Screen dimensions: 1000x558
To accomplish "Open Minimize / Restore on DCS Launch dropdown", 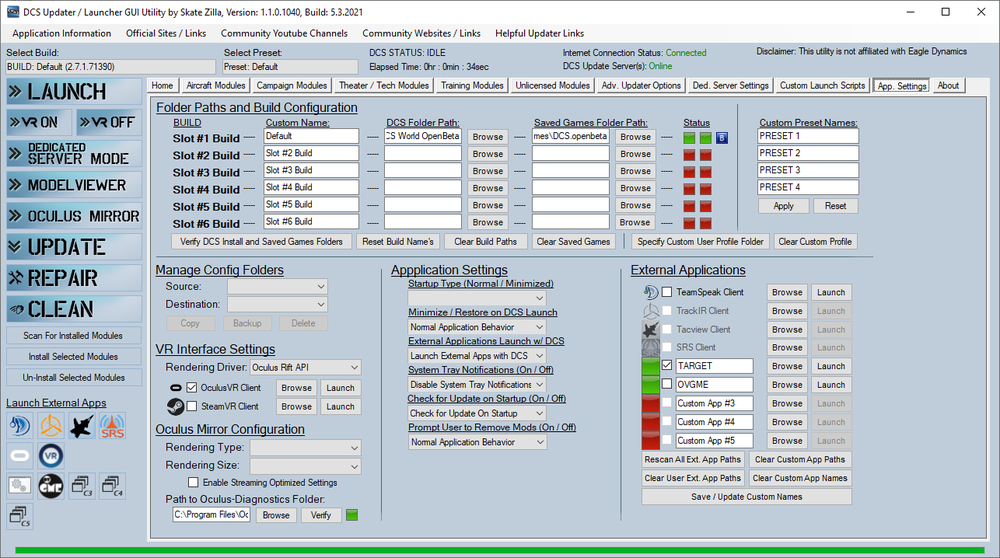I will click(x=477, y=327).
